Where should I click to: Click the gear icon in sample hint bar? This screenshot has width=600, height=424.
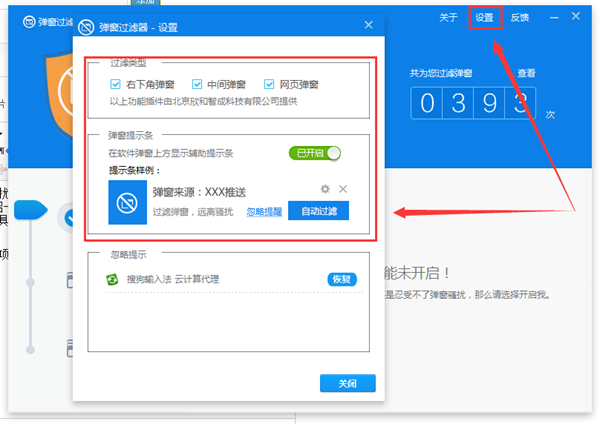coord(325,189)
